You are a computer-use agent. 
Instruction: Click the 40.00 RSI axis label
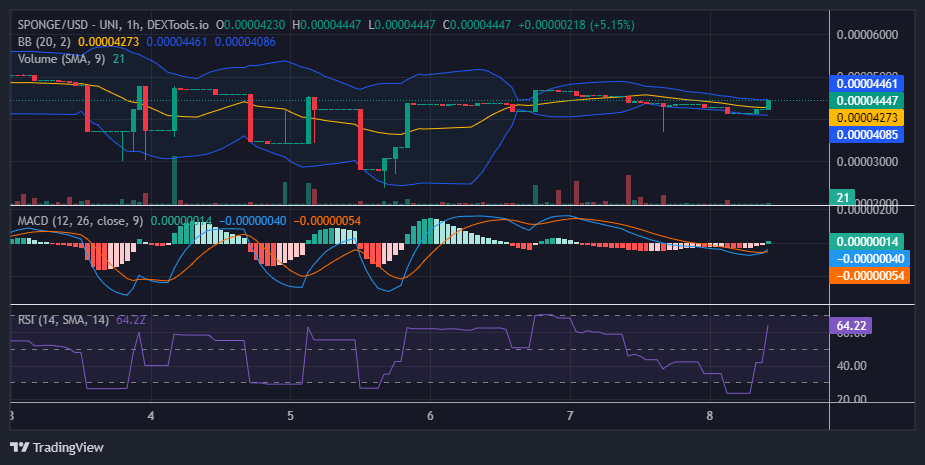pyautogui.click(x=852, y=366)
